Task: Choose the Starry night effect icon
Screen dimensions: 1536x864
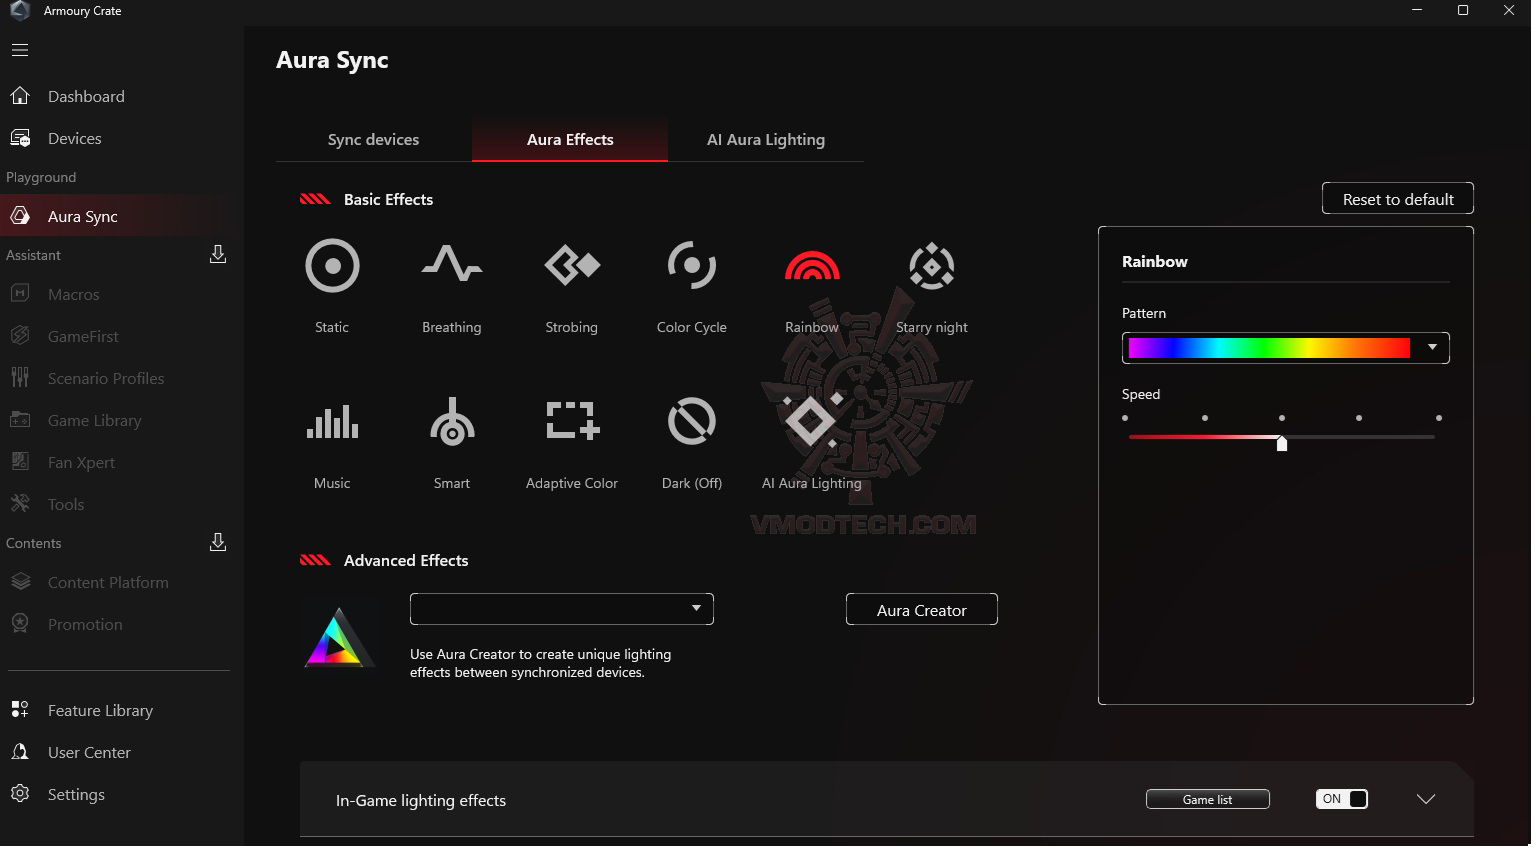Action: tap(932, 266)
